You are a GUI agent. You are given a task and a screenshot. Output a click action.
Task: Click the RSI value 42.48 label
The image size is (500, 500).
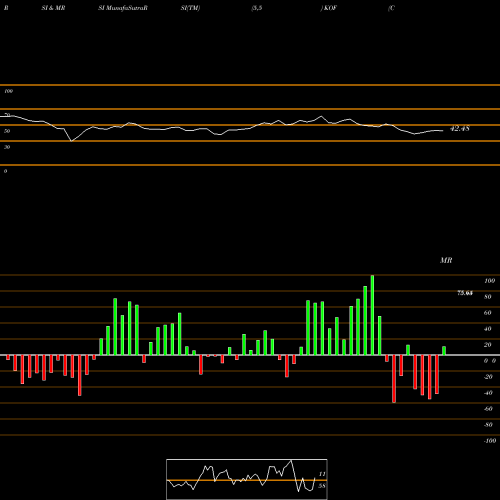[x=460, y=128]
